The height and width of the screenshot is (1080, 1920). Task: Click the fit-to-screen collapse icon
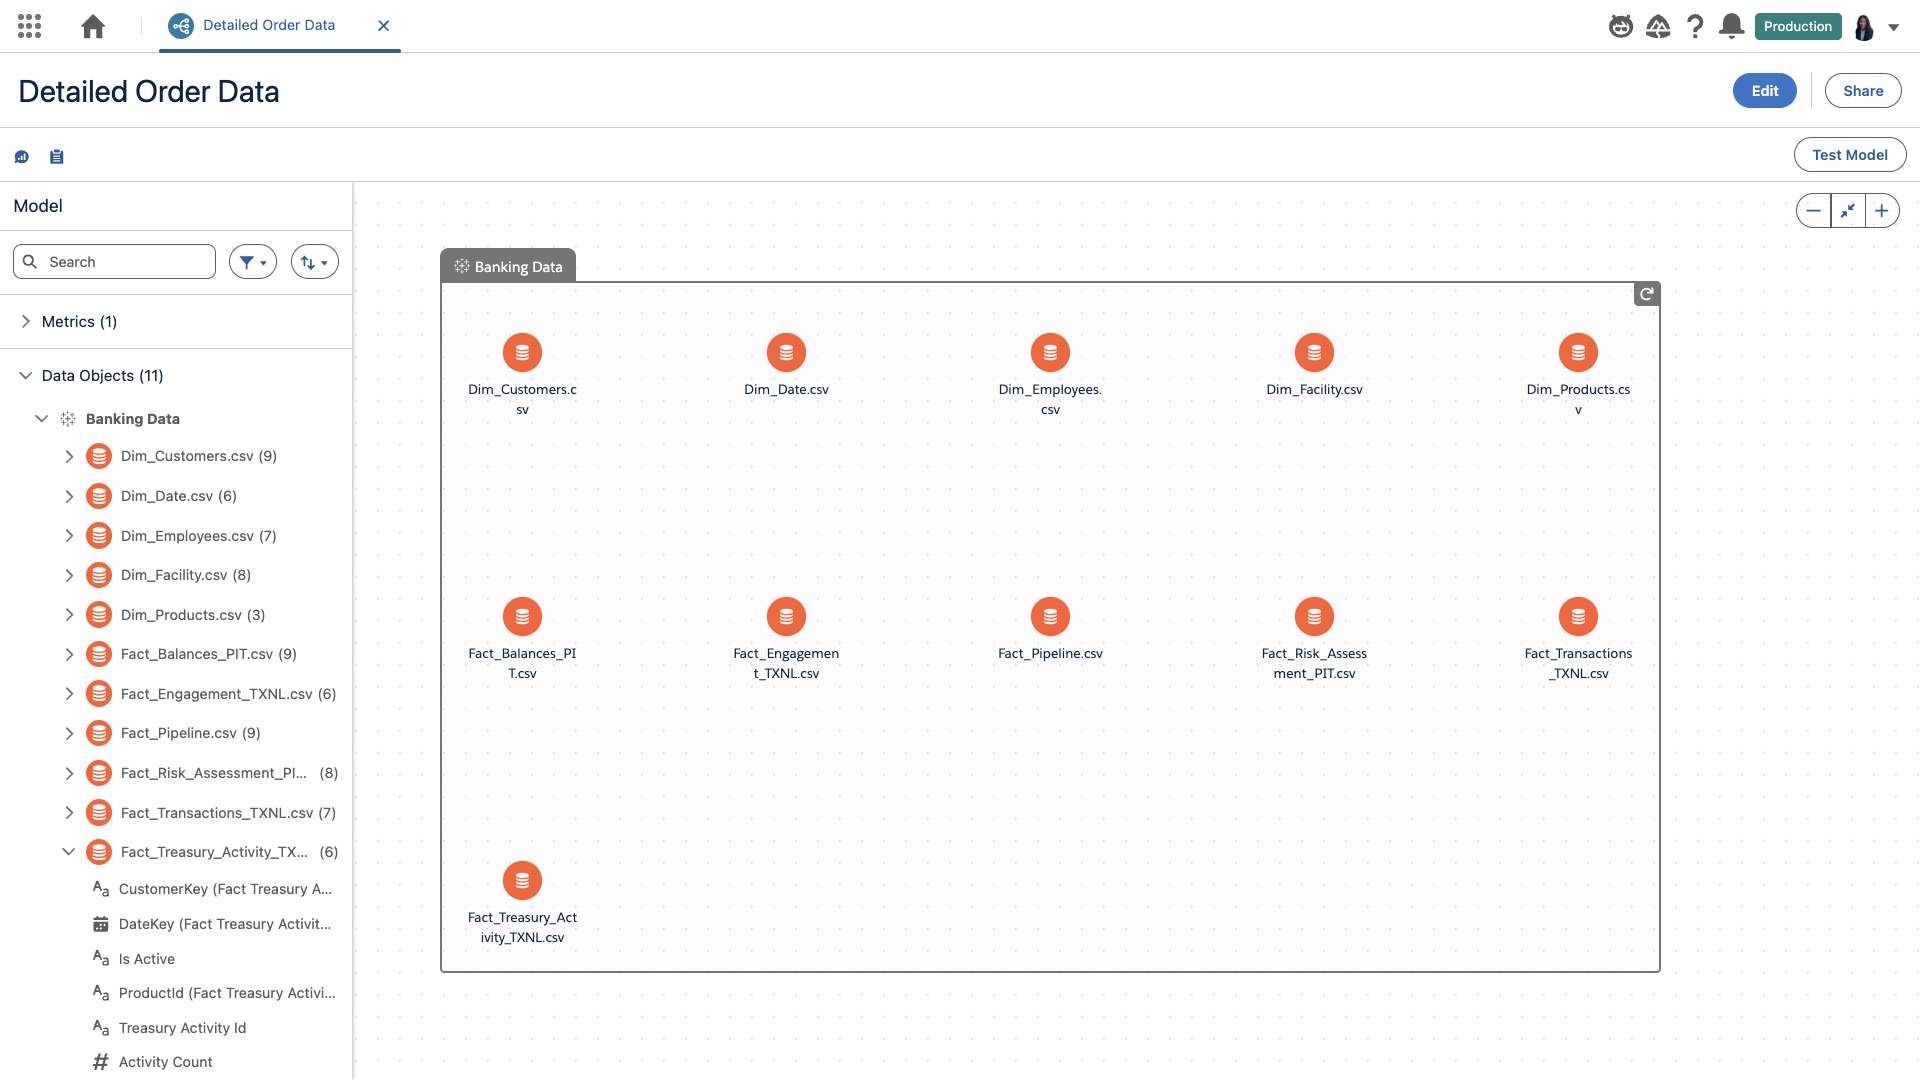(x=1847, y=211)
